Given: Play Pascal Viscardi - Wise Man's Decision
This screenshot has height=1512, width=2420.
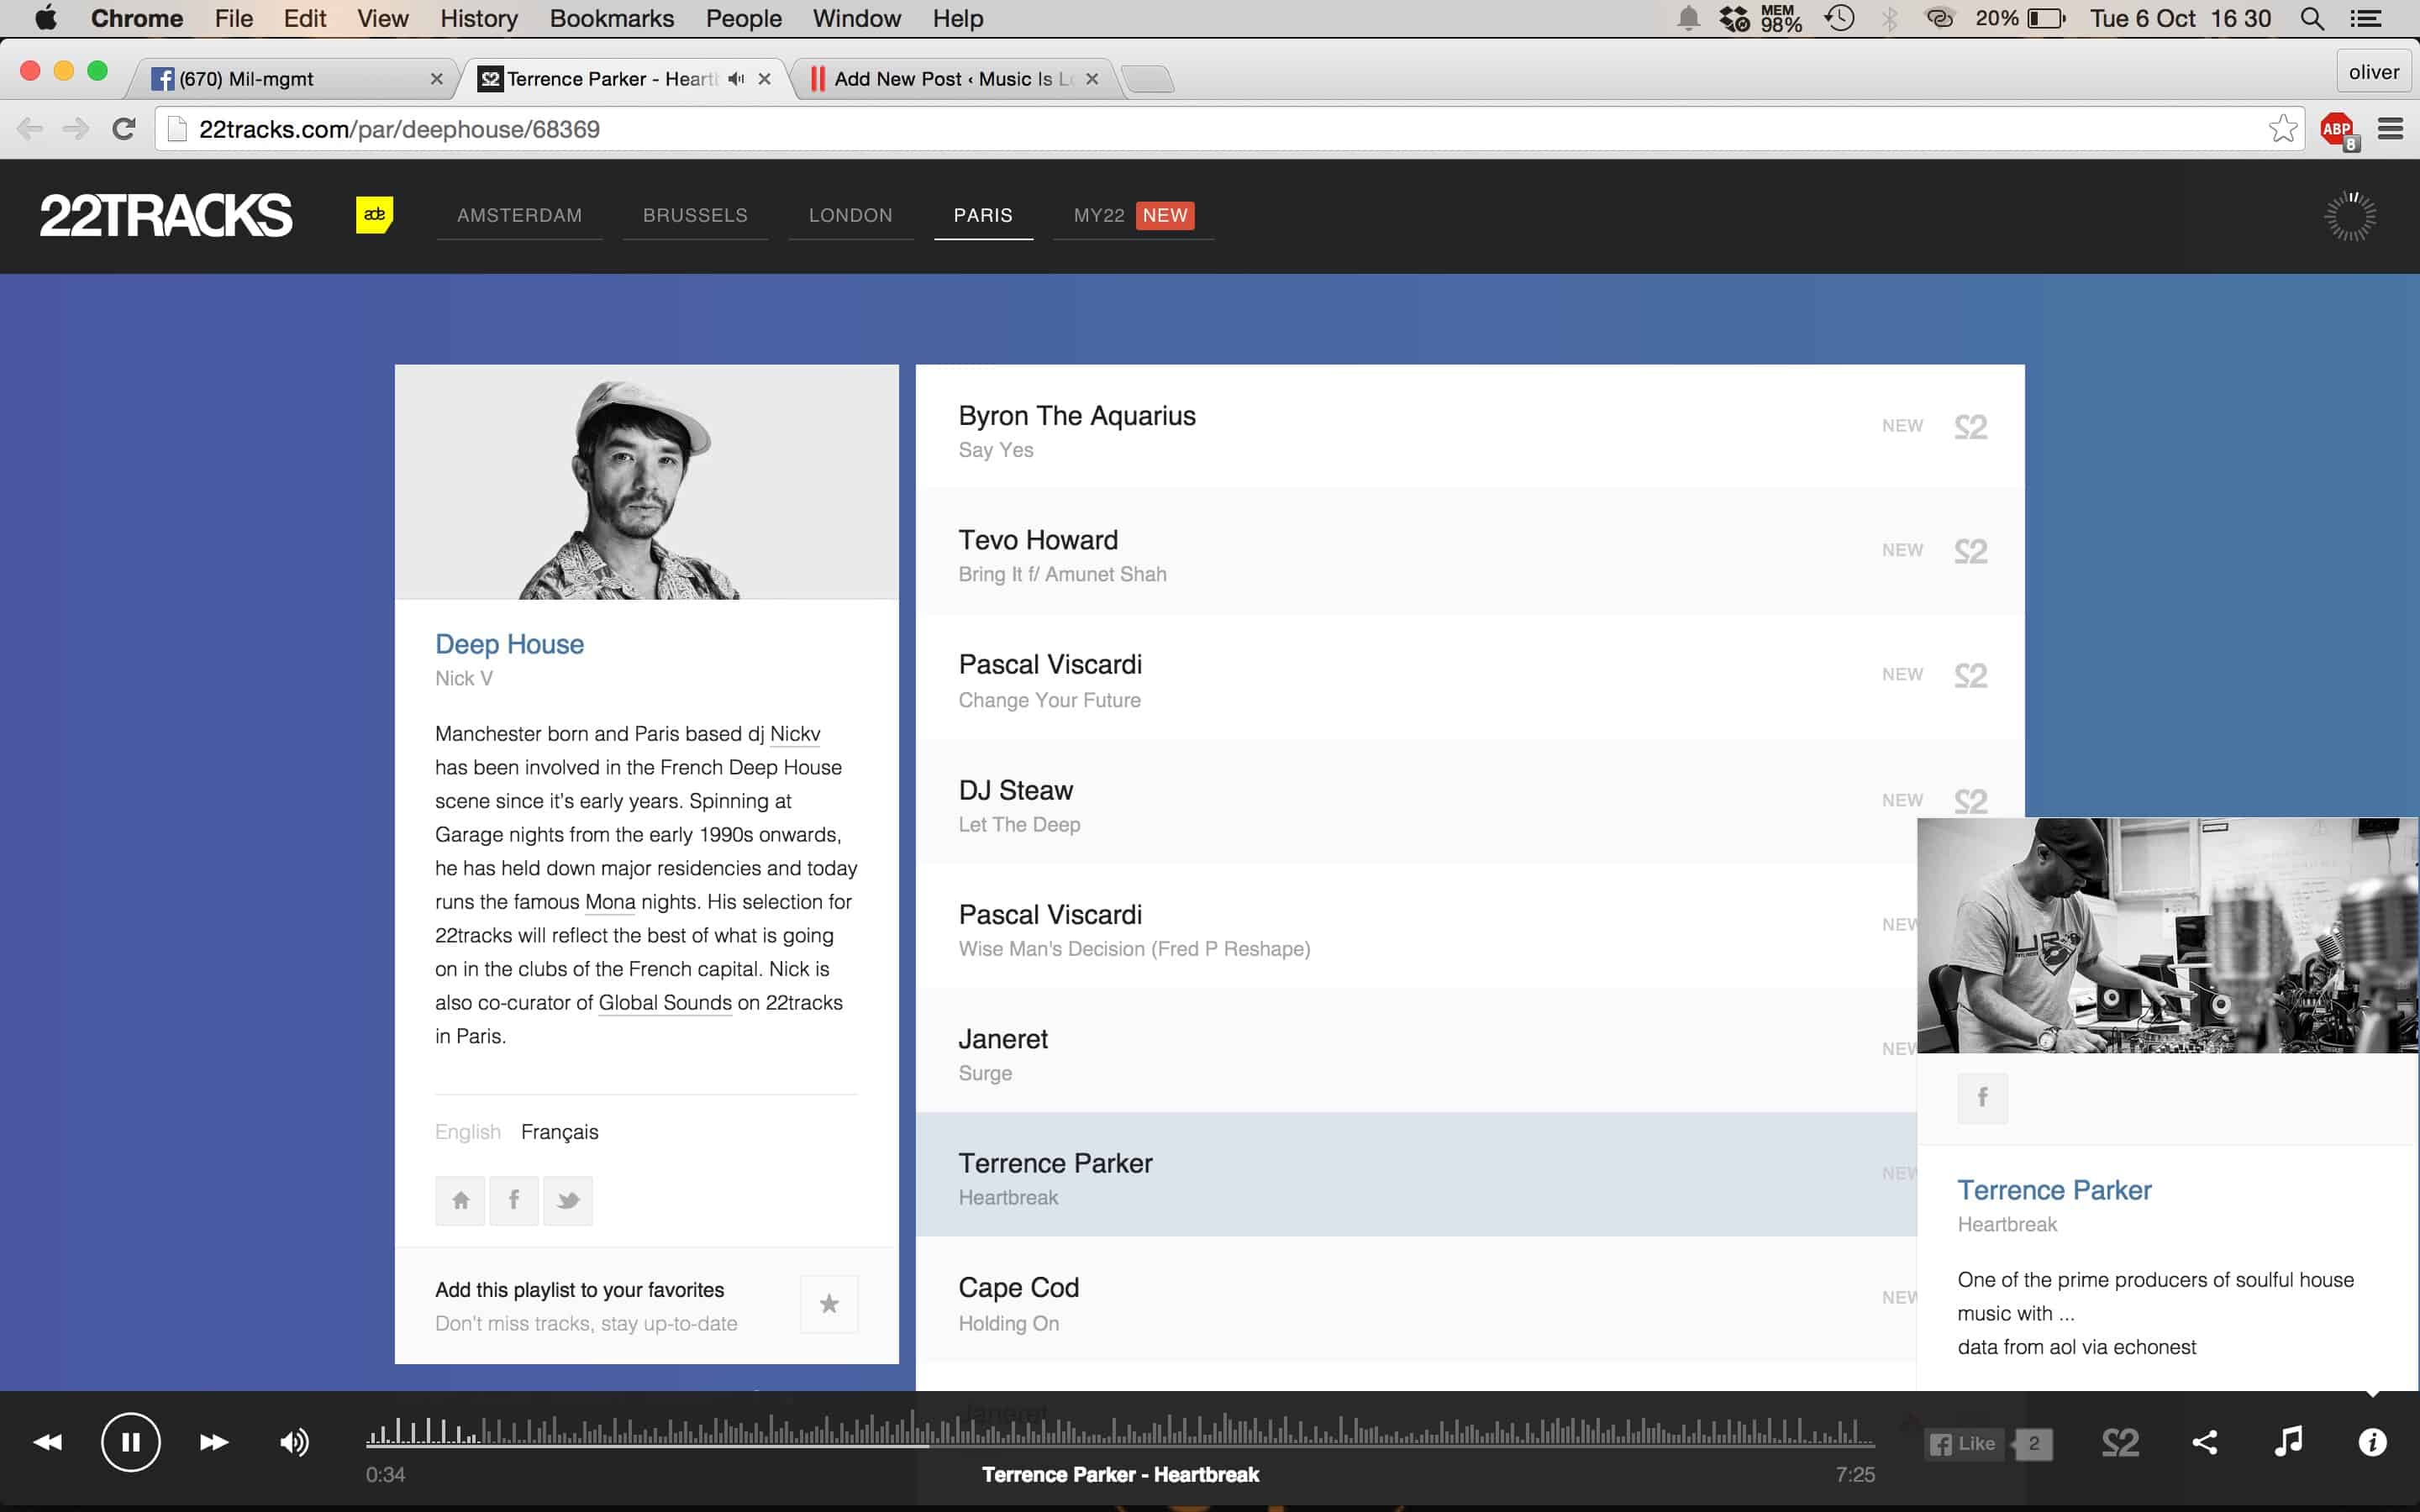Looking at the screenshot, I should [1416, 927].
